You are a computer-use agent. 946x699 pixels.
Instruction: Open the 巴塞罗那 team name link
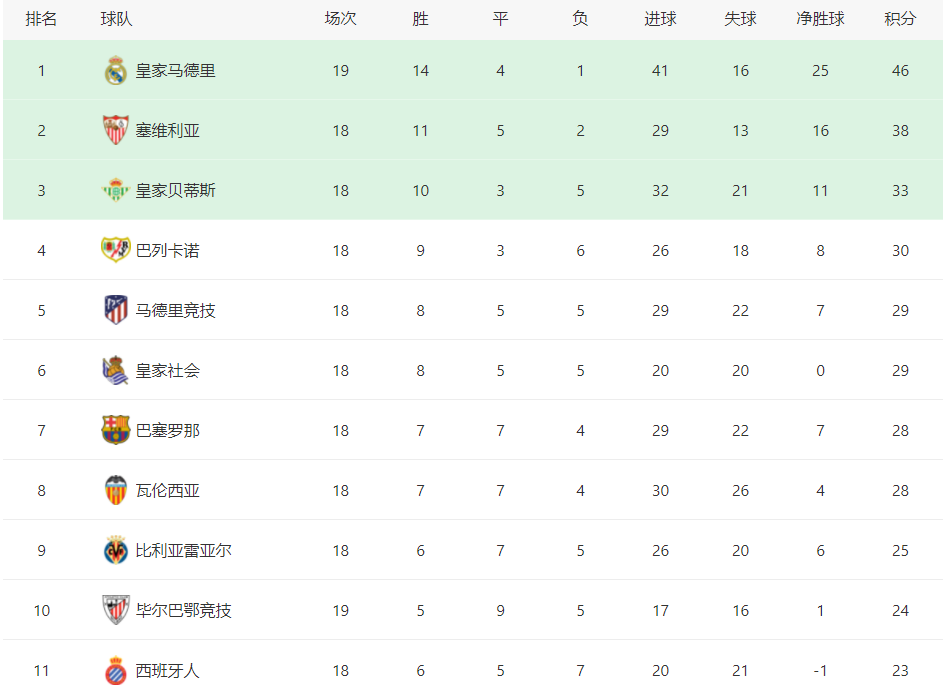tap(167, 431)
